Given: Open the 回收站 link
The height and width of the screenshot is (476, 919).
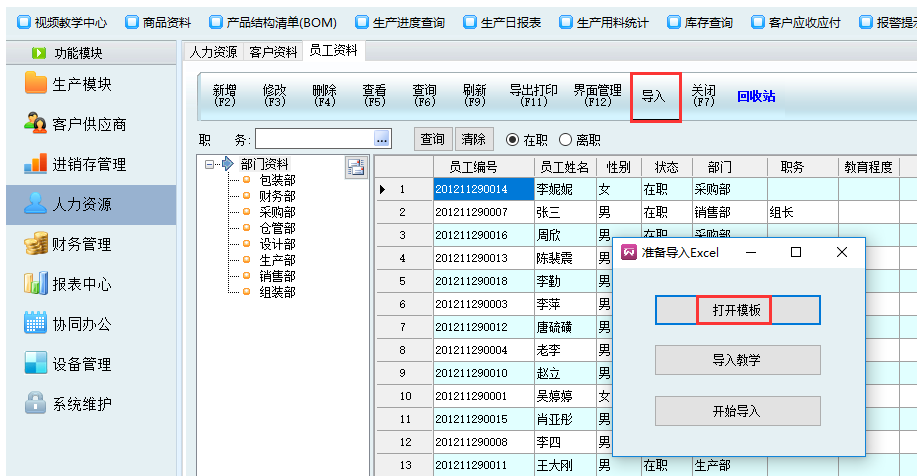Looking at the screenshot, I should [756, 97].
